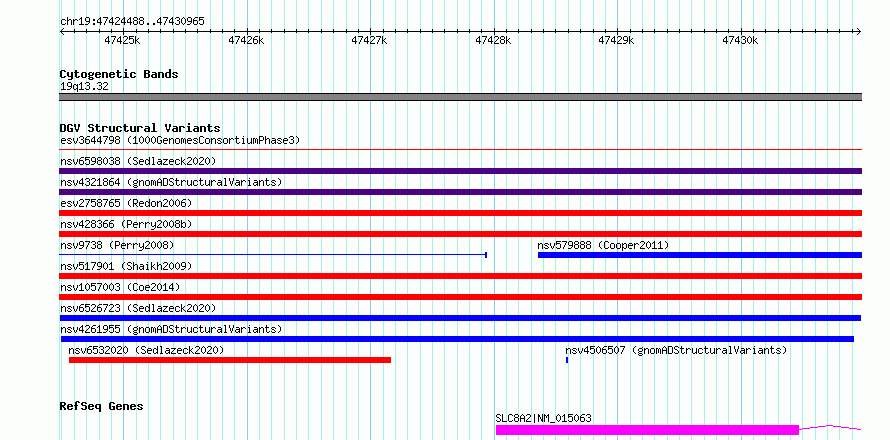890x440 pixels.
Task: Click the RefSeq Genes track heading
Action: pos(101,406)
